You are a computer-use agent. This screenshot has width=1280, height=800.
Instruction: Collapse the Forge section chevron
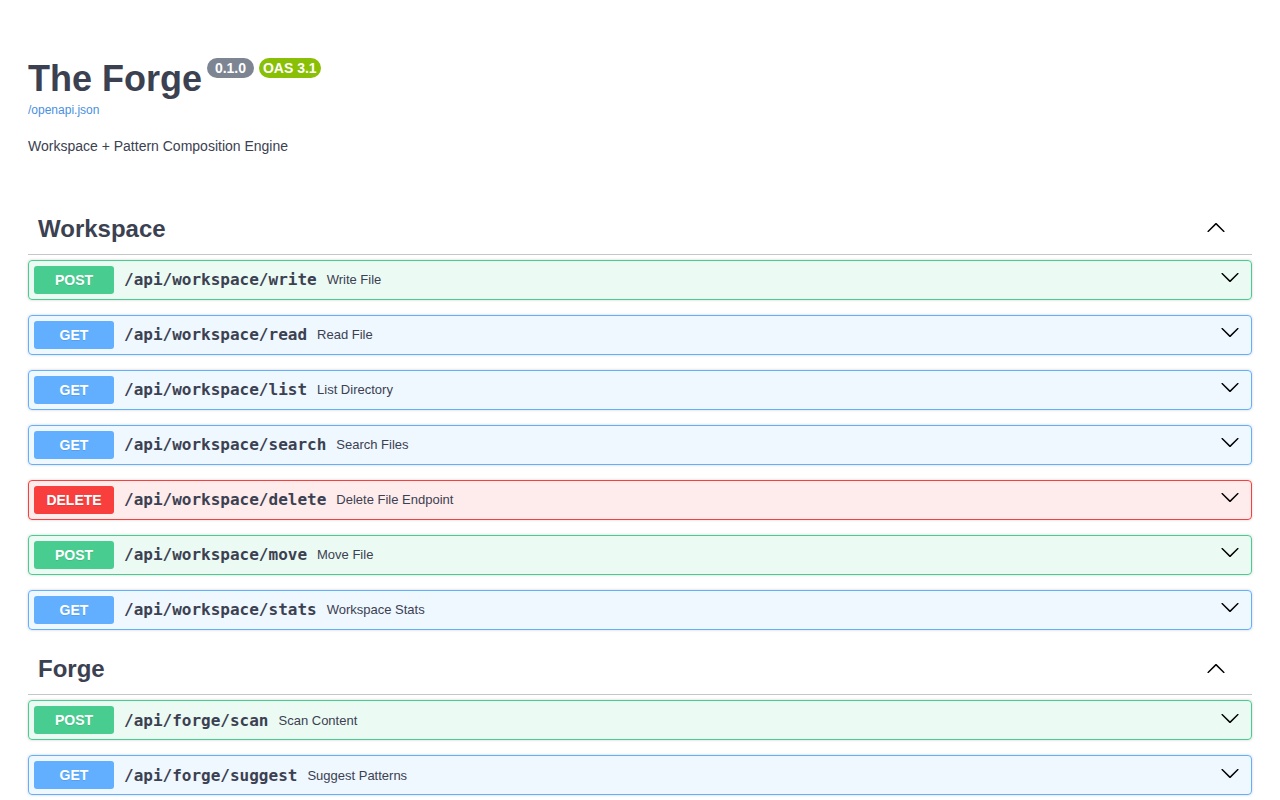[1215, 669]
